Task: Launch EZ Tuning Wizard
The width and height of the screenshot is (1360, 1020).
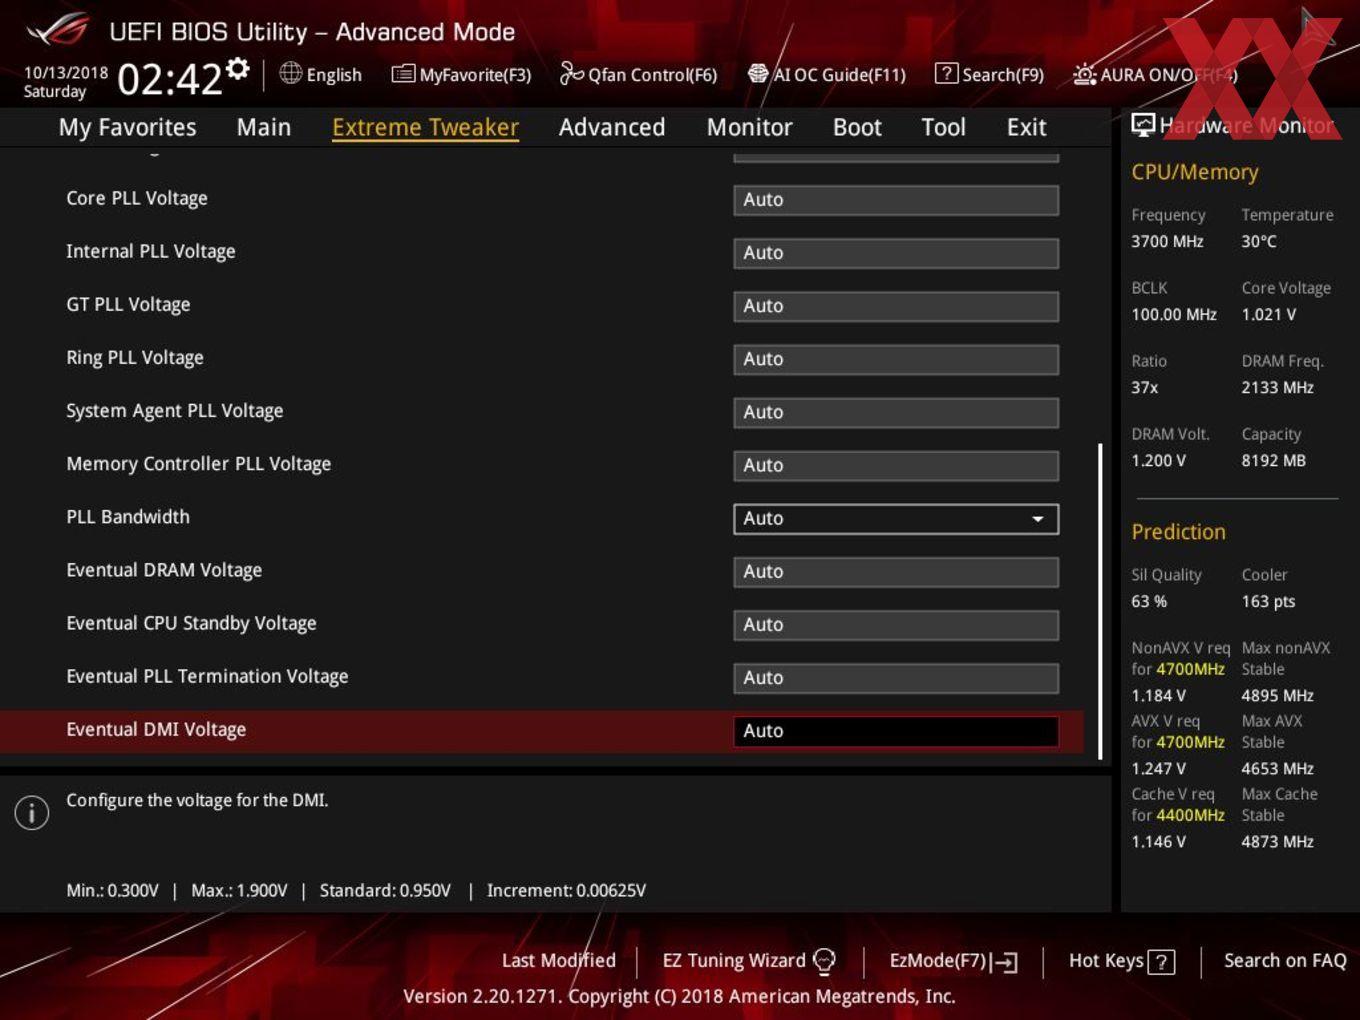Action: [x=749, y=961]
